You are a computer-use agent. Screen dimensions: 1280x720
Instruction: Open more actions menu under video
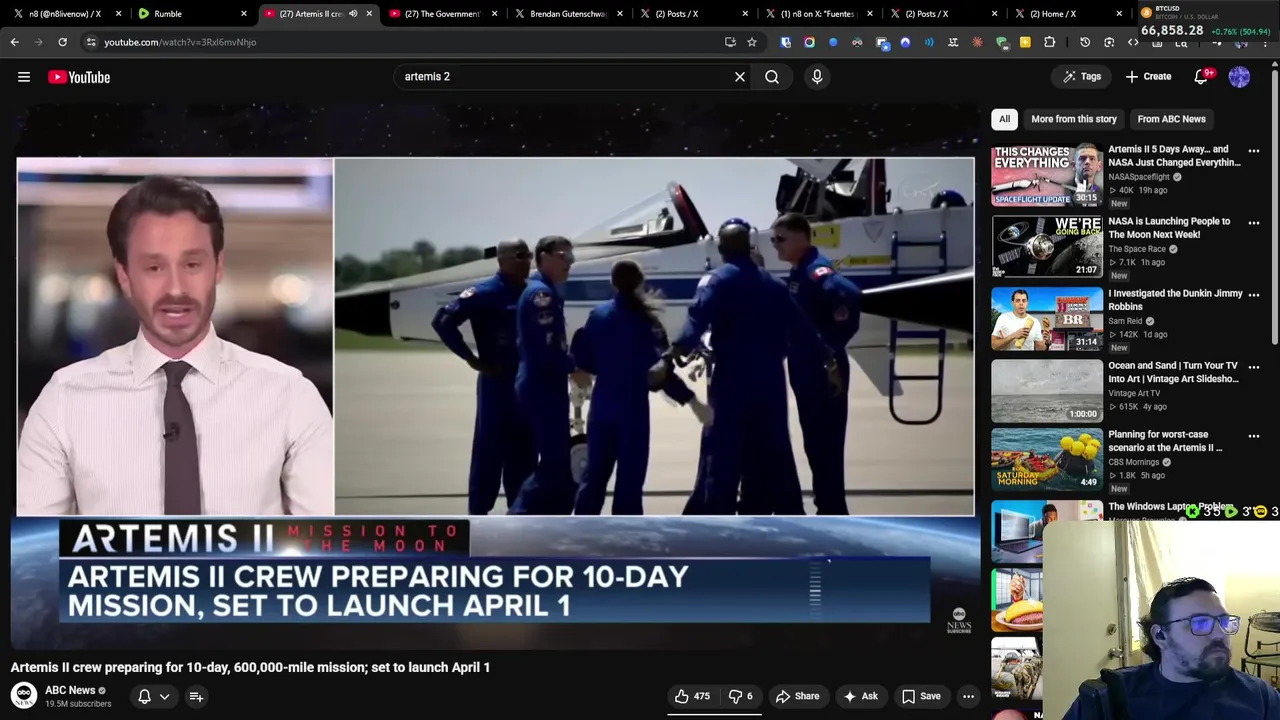[968, 697]
